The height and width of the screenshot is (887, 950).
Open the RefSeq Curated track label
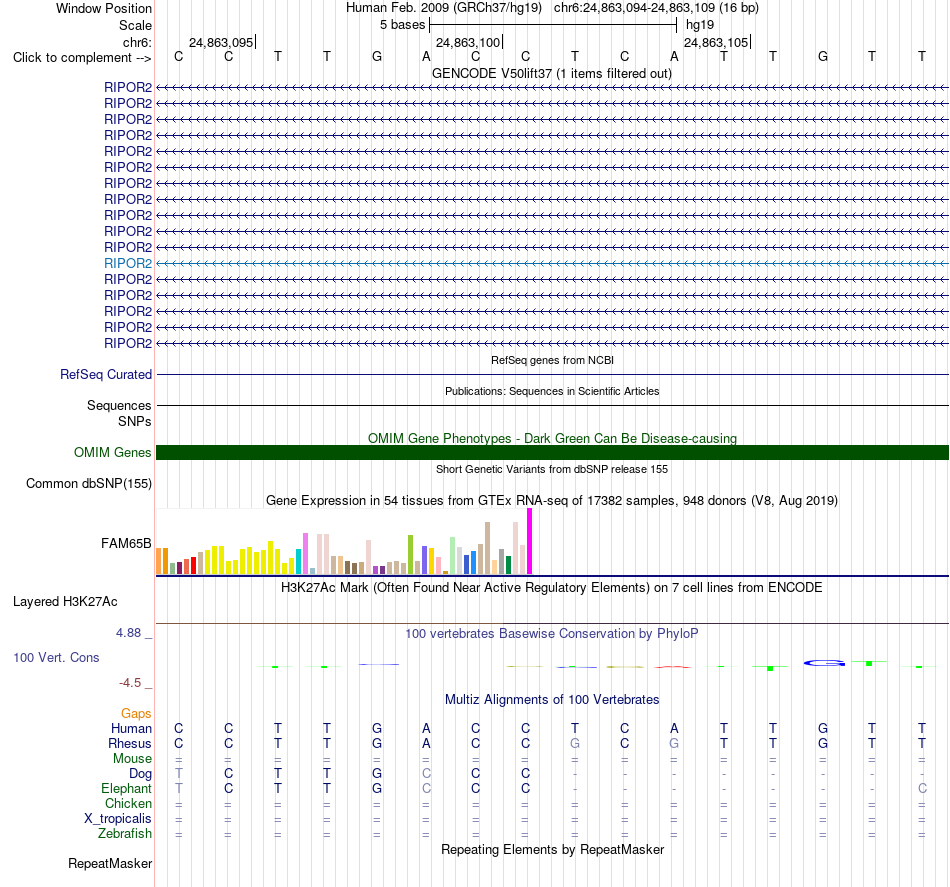[x=106, y=374]
